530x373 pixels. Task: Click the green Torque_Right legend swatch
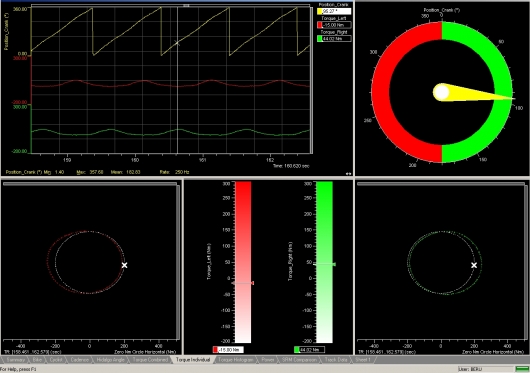click(x=319, y=39)
